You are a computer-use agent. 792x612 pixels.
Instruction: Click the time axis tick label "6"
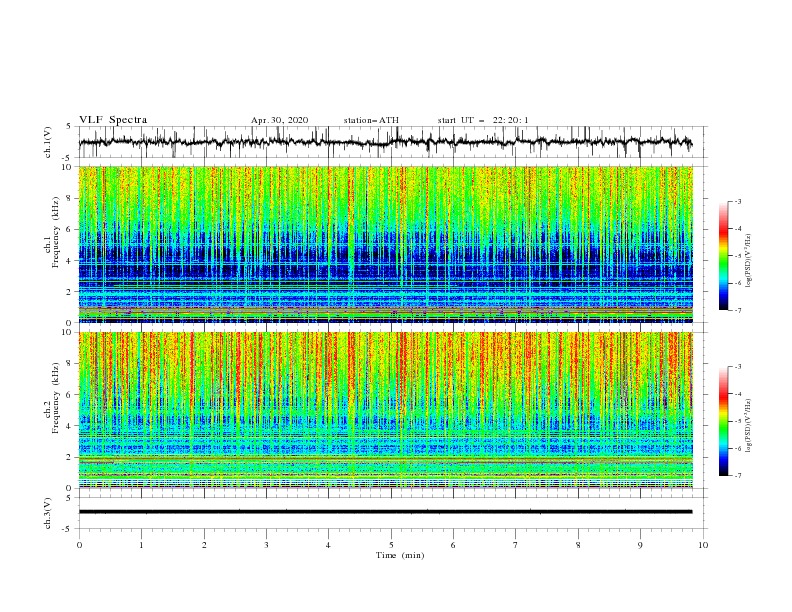tap(453, 545)
